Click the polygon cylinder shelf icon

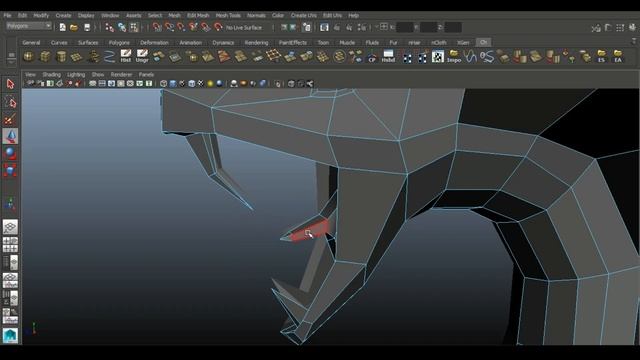click(61, 56)
